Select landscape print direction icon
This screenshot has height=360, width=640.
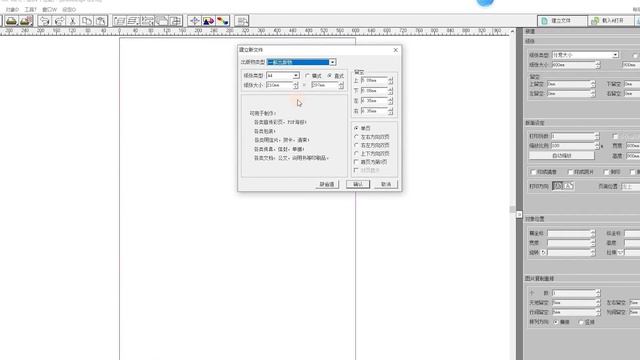point(569,186)
